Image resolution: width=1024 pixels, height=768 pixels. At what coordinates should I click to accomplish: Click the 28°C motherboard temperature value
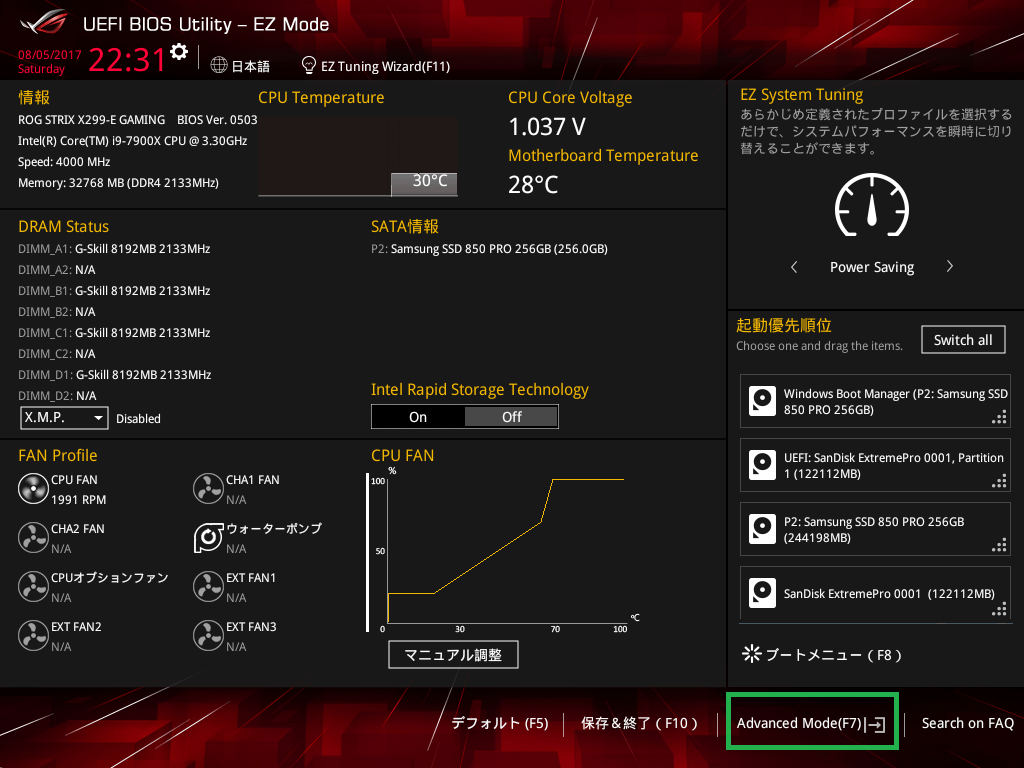click(533, 185)
